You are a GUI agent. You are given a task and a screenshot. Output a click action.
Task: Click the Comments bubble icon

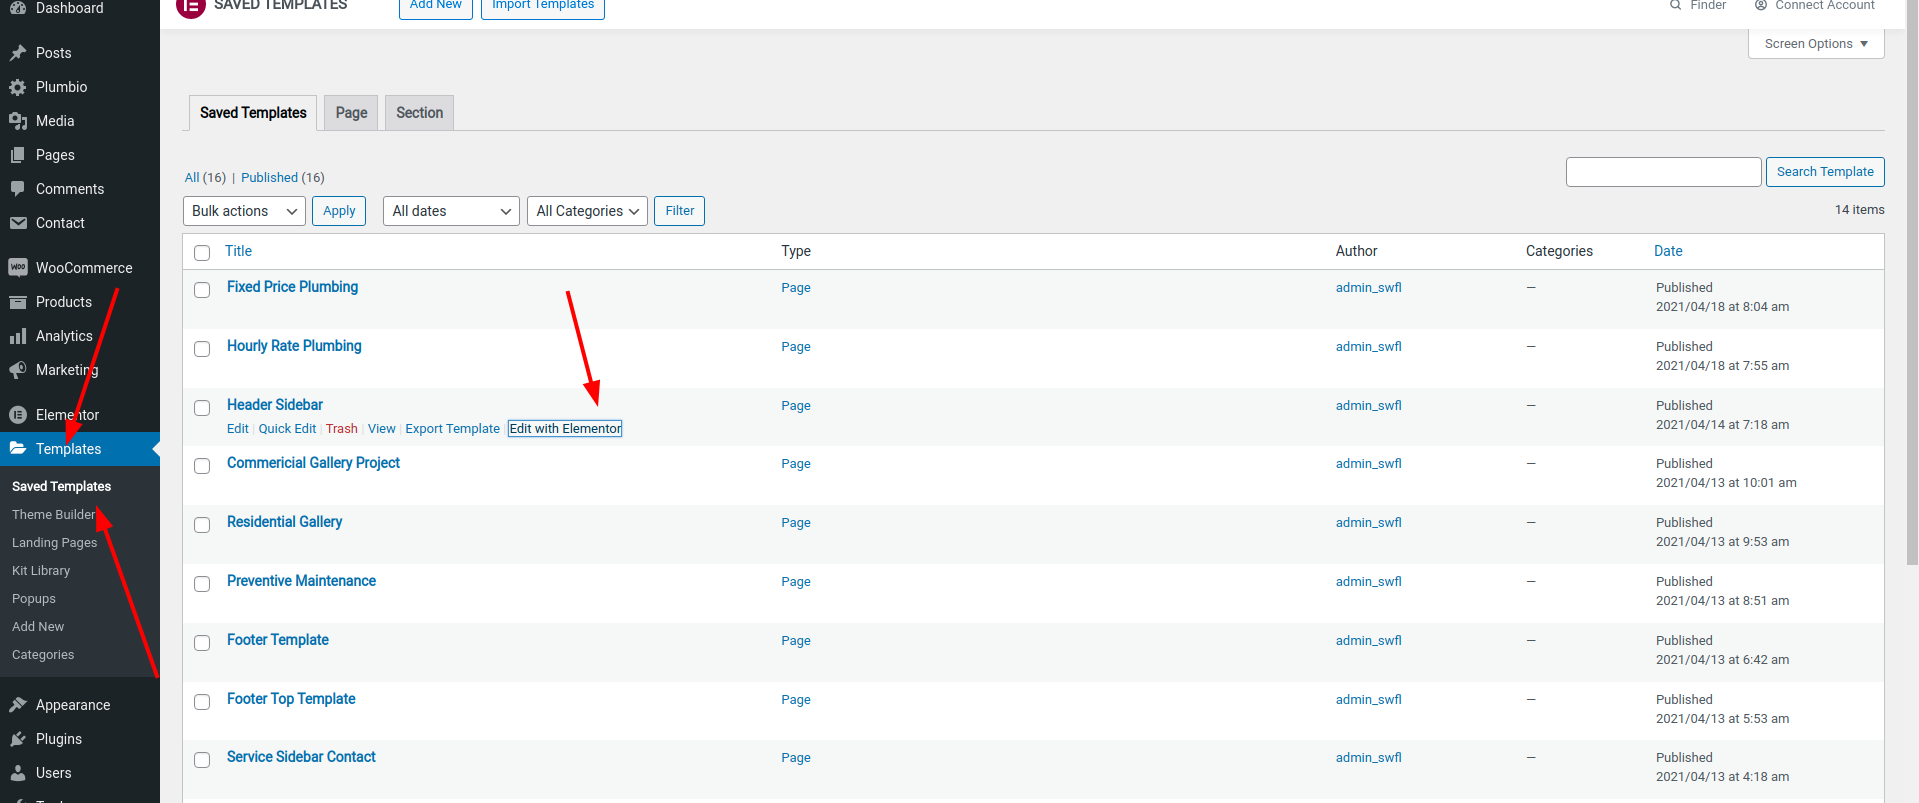18,189
